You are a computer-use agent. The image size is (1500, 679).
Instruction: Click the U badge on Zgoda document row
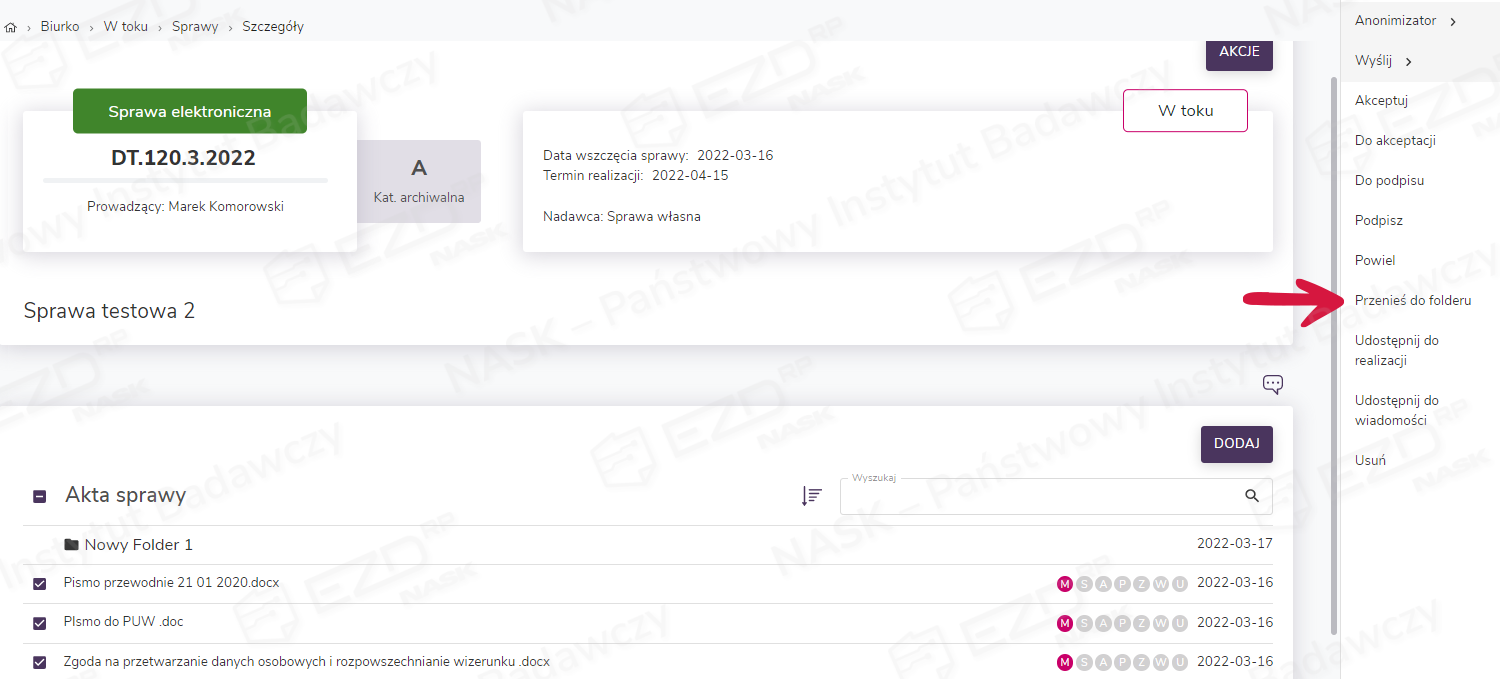[x=1179, y=662]
